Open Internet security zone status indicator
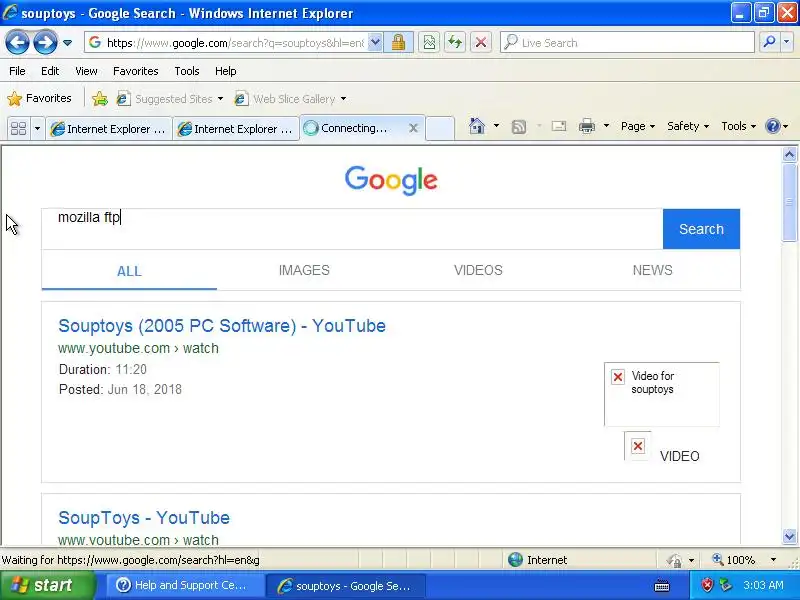The width and height of the screenshot is (800, 600). [538, 560]
